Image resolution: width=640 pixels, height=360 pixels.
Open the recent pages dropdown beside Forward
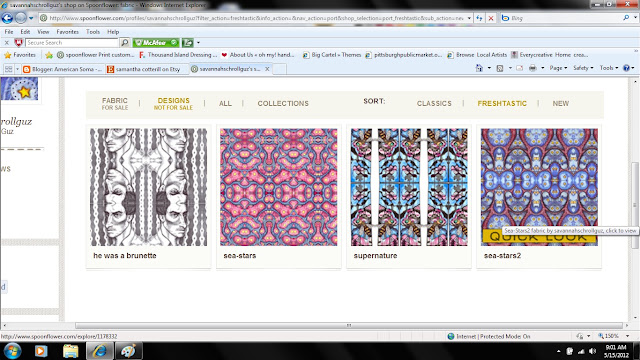[31, 18]
